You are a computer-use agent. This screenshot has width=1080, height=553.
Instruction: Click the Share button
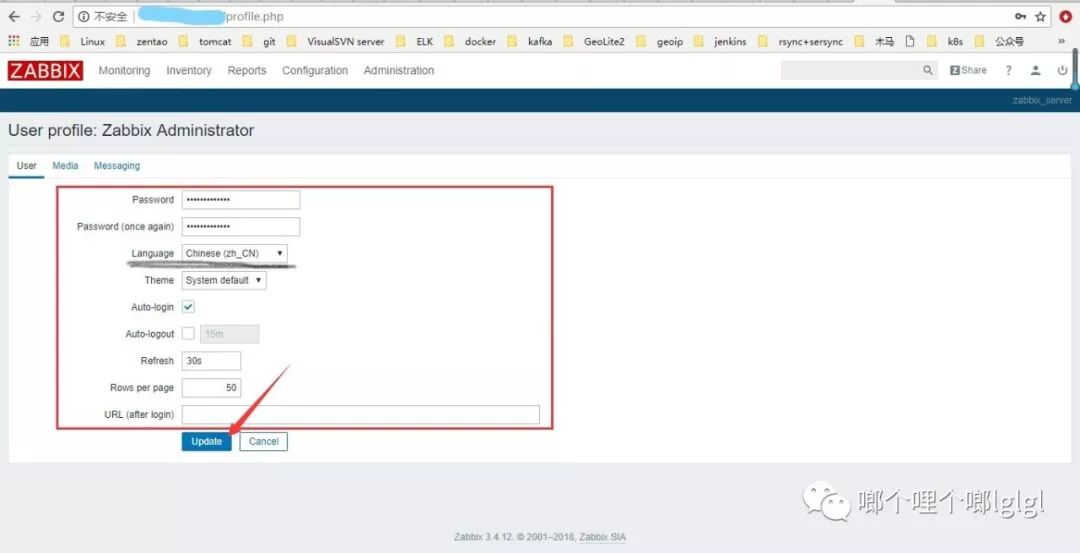tap(968, 70)
